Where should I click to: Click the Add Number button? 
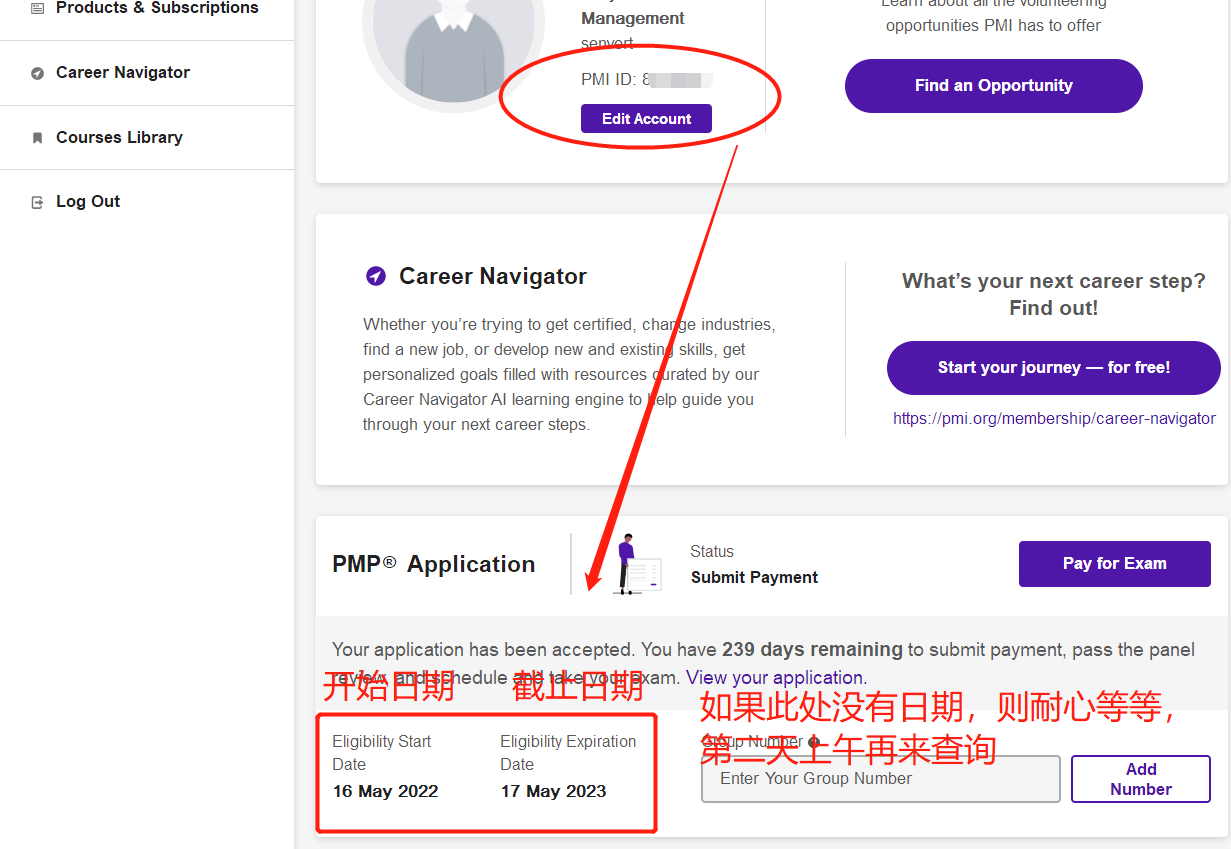pyautogui.click(x=1140, y=779)
